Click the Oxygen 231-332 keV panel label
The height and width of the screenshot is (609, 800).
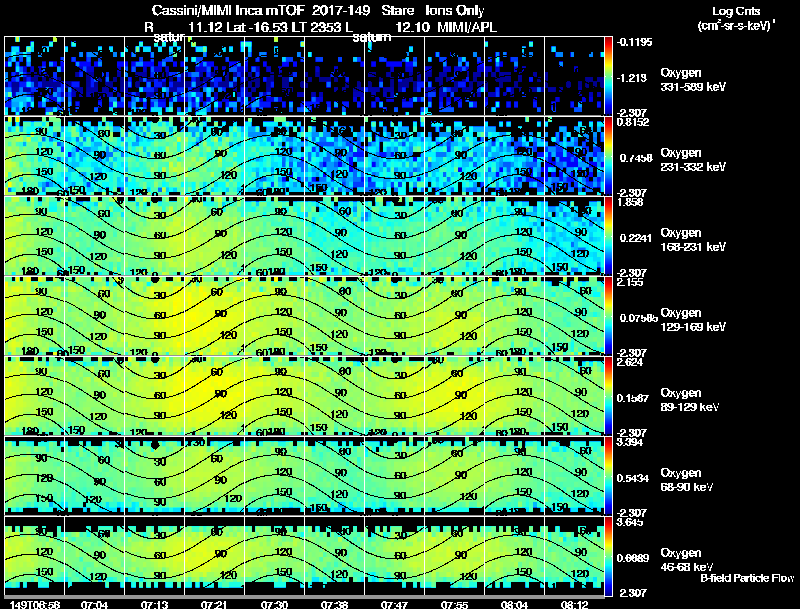pyautogui.click(x=693, y=160)
